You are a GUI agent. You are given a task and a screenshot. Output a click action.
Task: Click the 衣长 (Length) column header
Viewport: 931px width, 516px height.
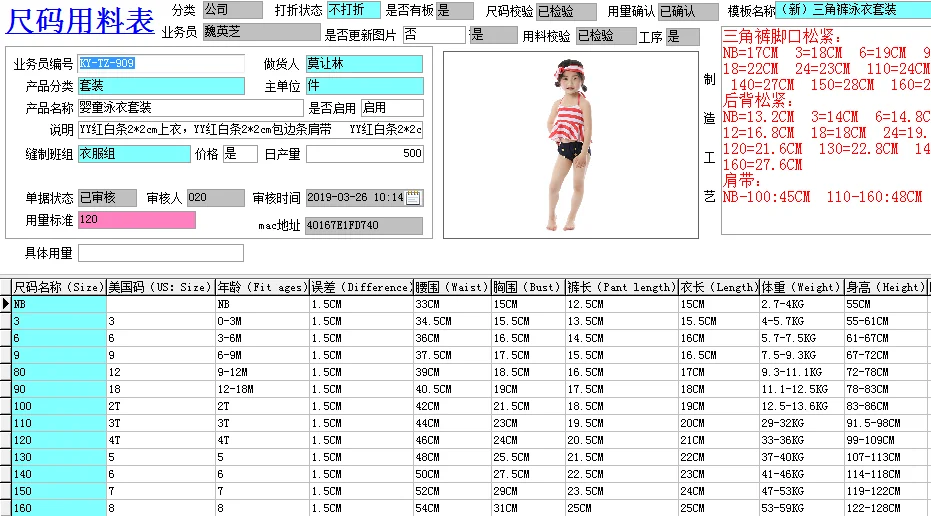click(718, 287)
